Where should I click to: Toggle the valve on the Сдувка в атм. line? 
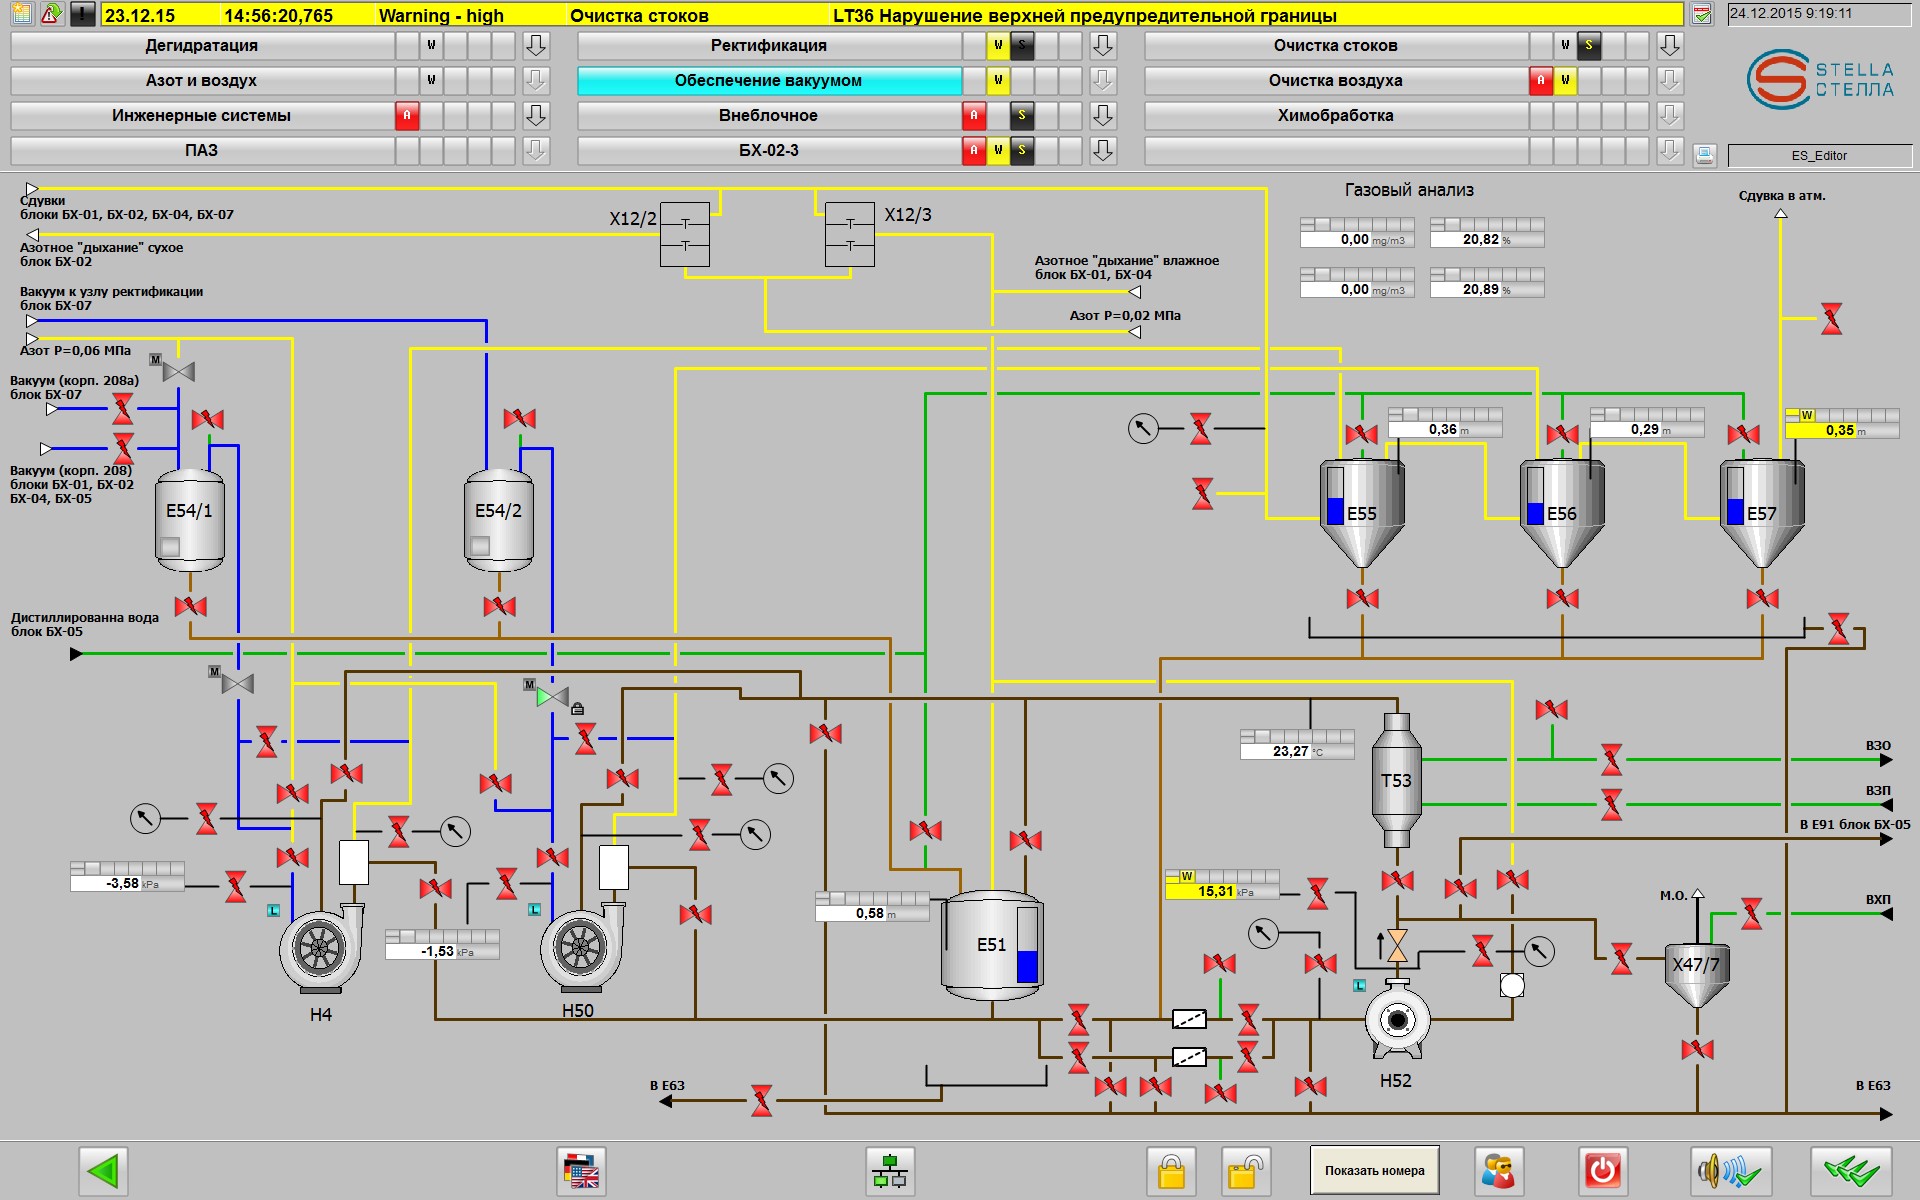[x=1831, y=319]
